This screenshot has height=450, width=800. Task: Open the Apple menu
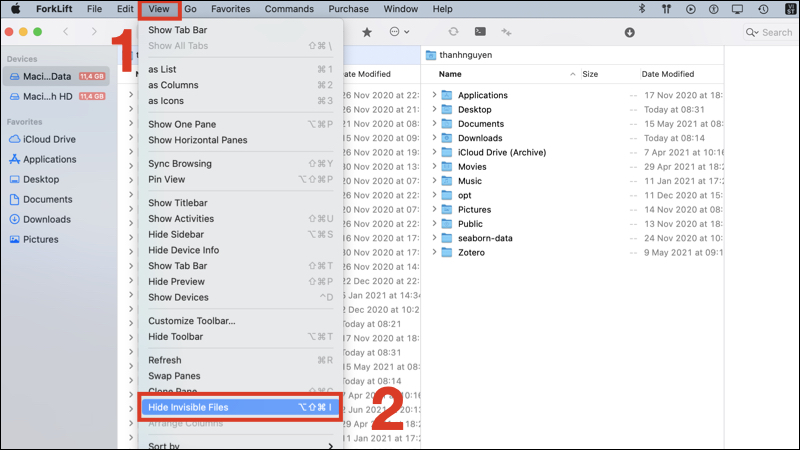(x=16, y=9)
